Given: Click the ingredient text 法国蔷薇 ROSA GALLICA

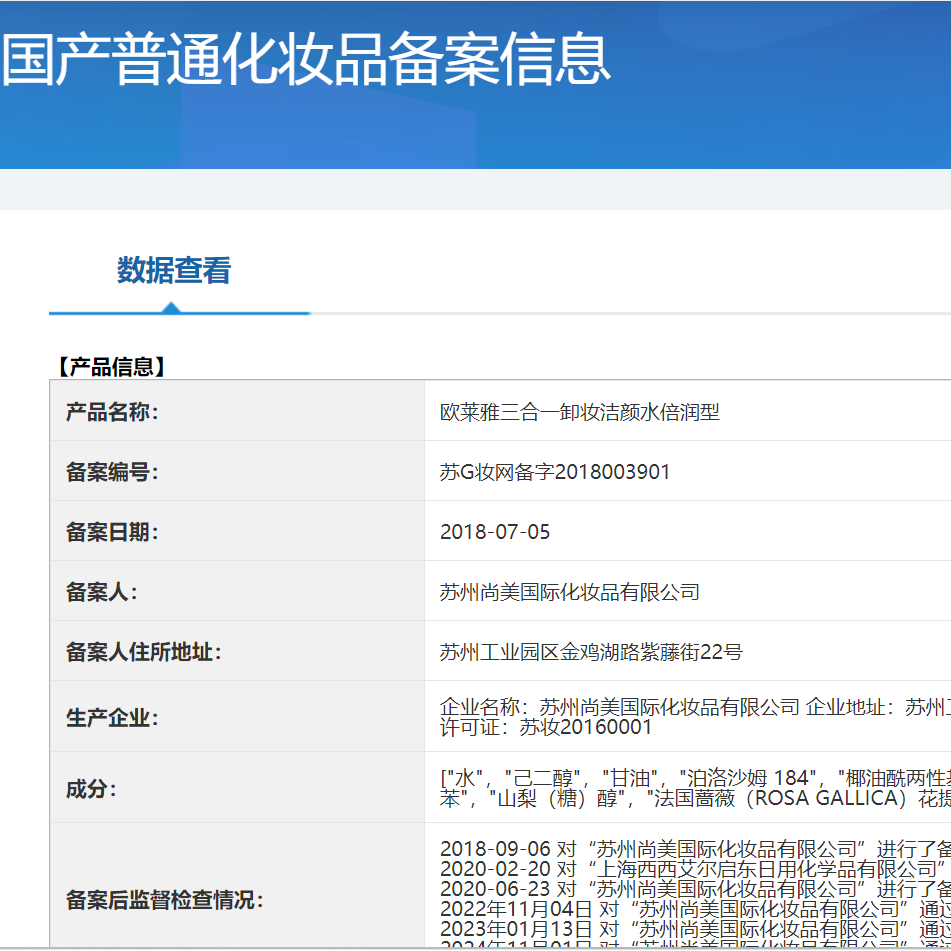Looking at the screenshot, I should (x=760, y=800).
